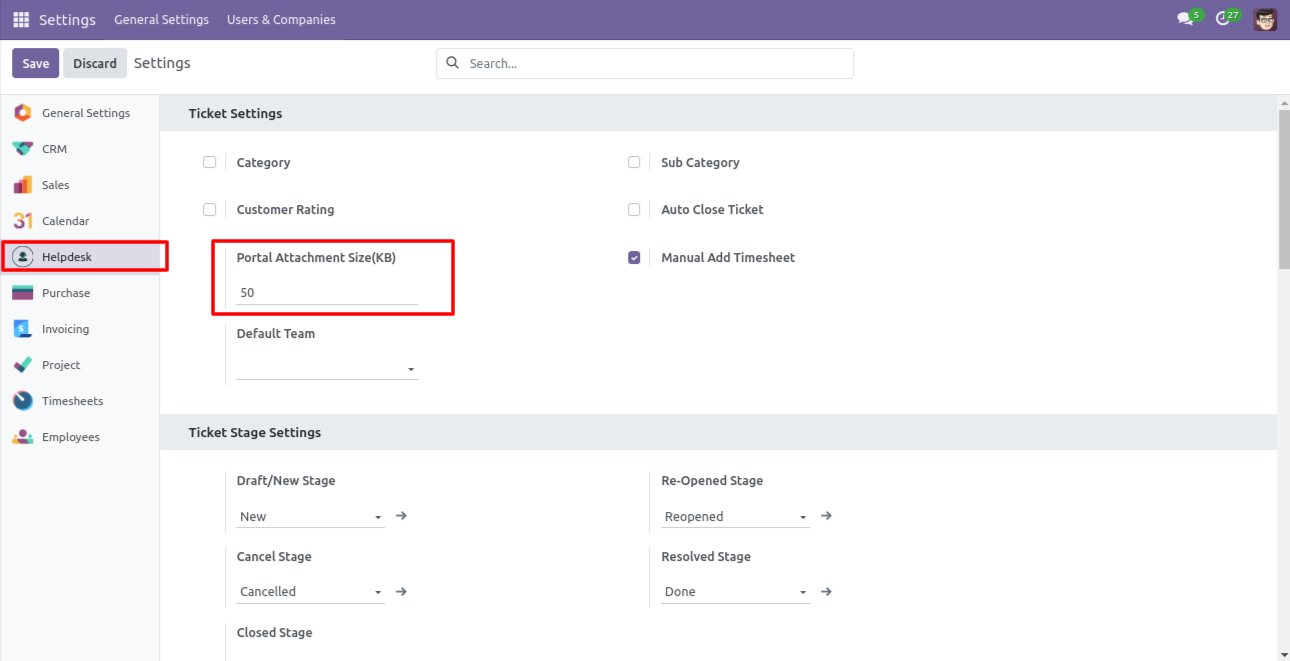1290x661 pixels.
Task: Click the Ticket Stage Settings heading
Action: tap(255, 432)
